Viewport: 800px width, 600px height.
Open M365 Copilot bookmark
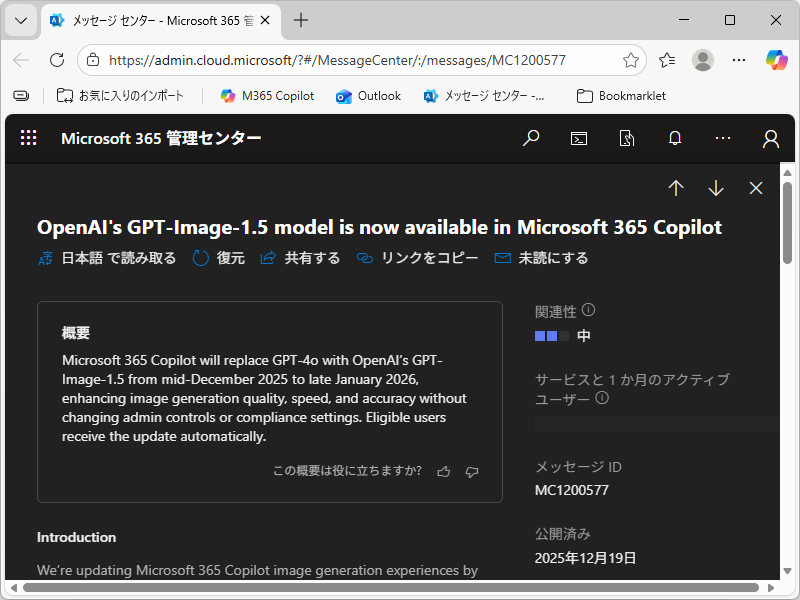[x=267, y=95]
